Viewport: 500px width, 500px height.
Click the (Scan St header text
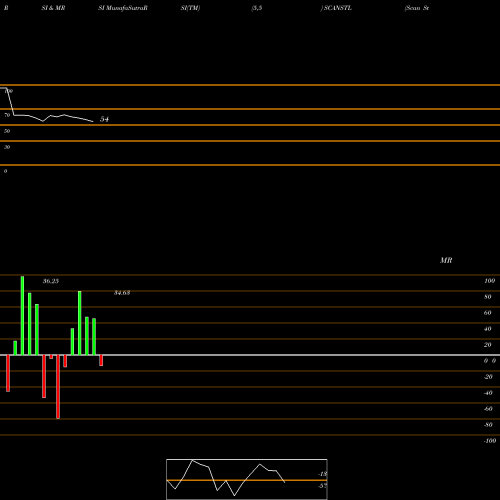point(417,8)
